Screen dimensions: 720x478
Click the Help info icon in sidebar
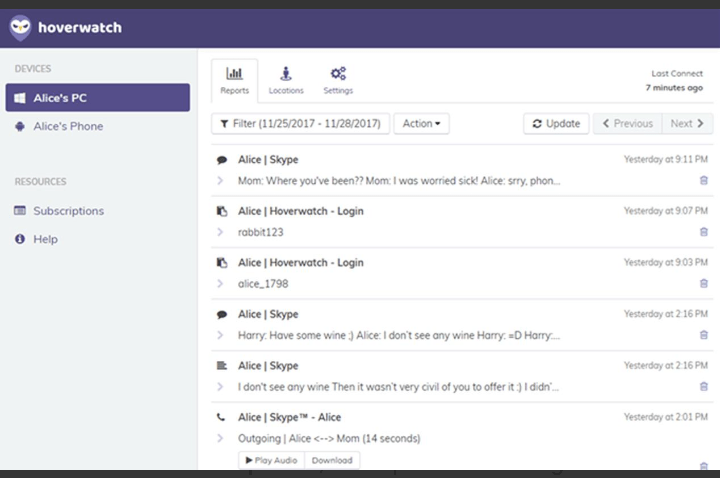(x=20, y=239)
